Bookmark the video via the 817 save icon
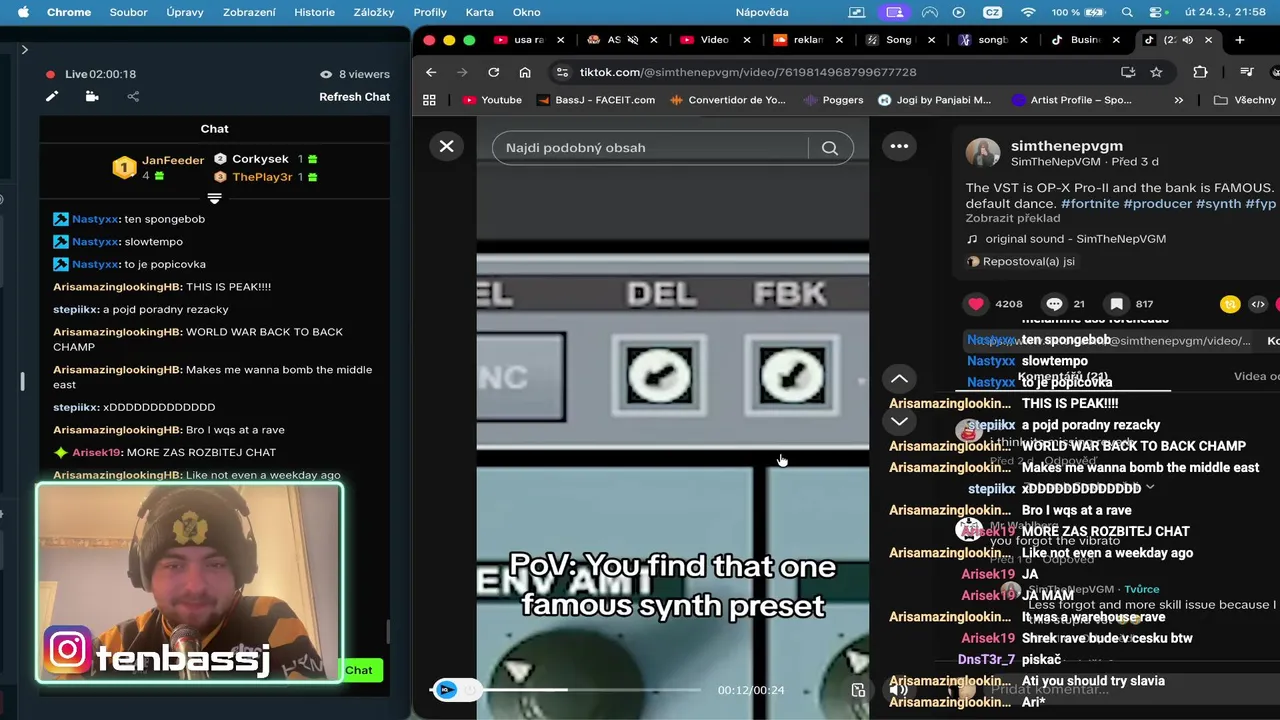This screenshot has width=1280, height=720. pyautogui.click(x=1116, y=304)
